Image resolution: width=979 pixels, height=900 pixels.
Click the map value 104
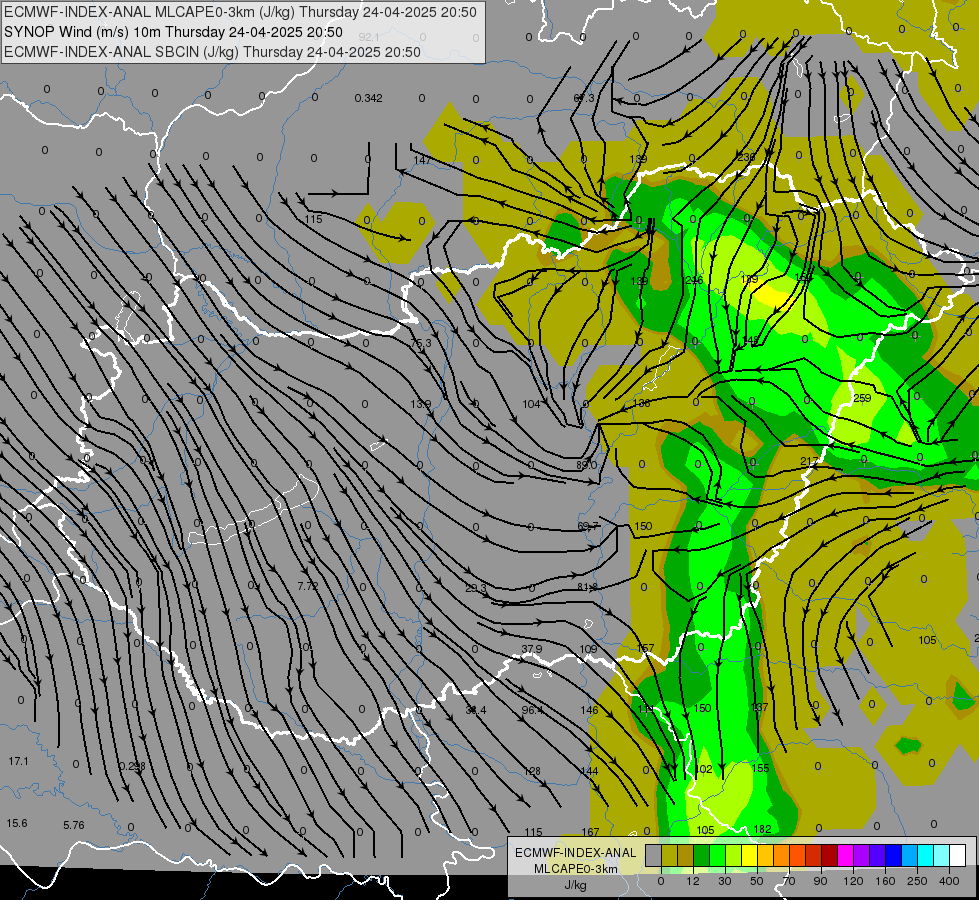pyautogui.click(x=531, y=404)
